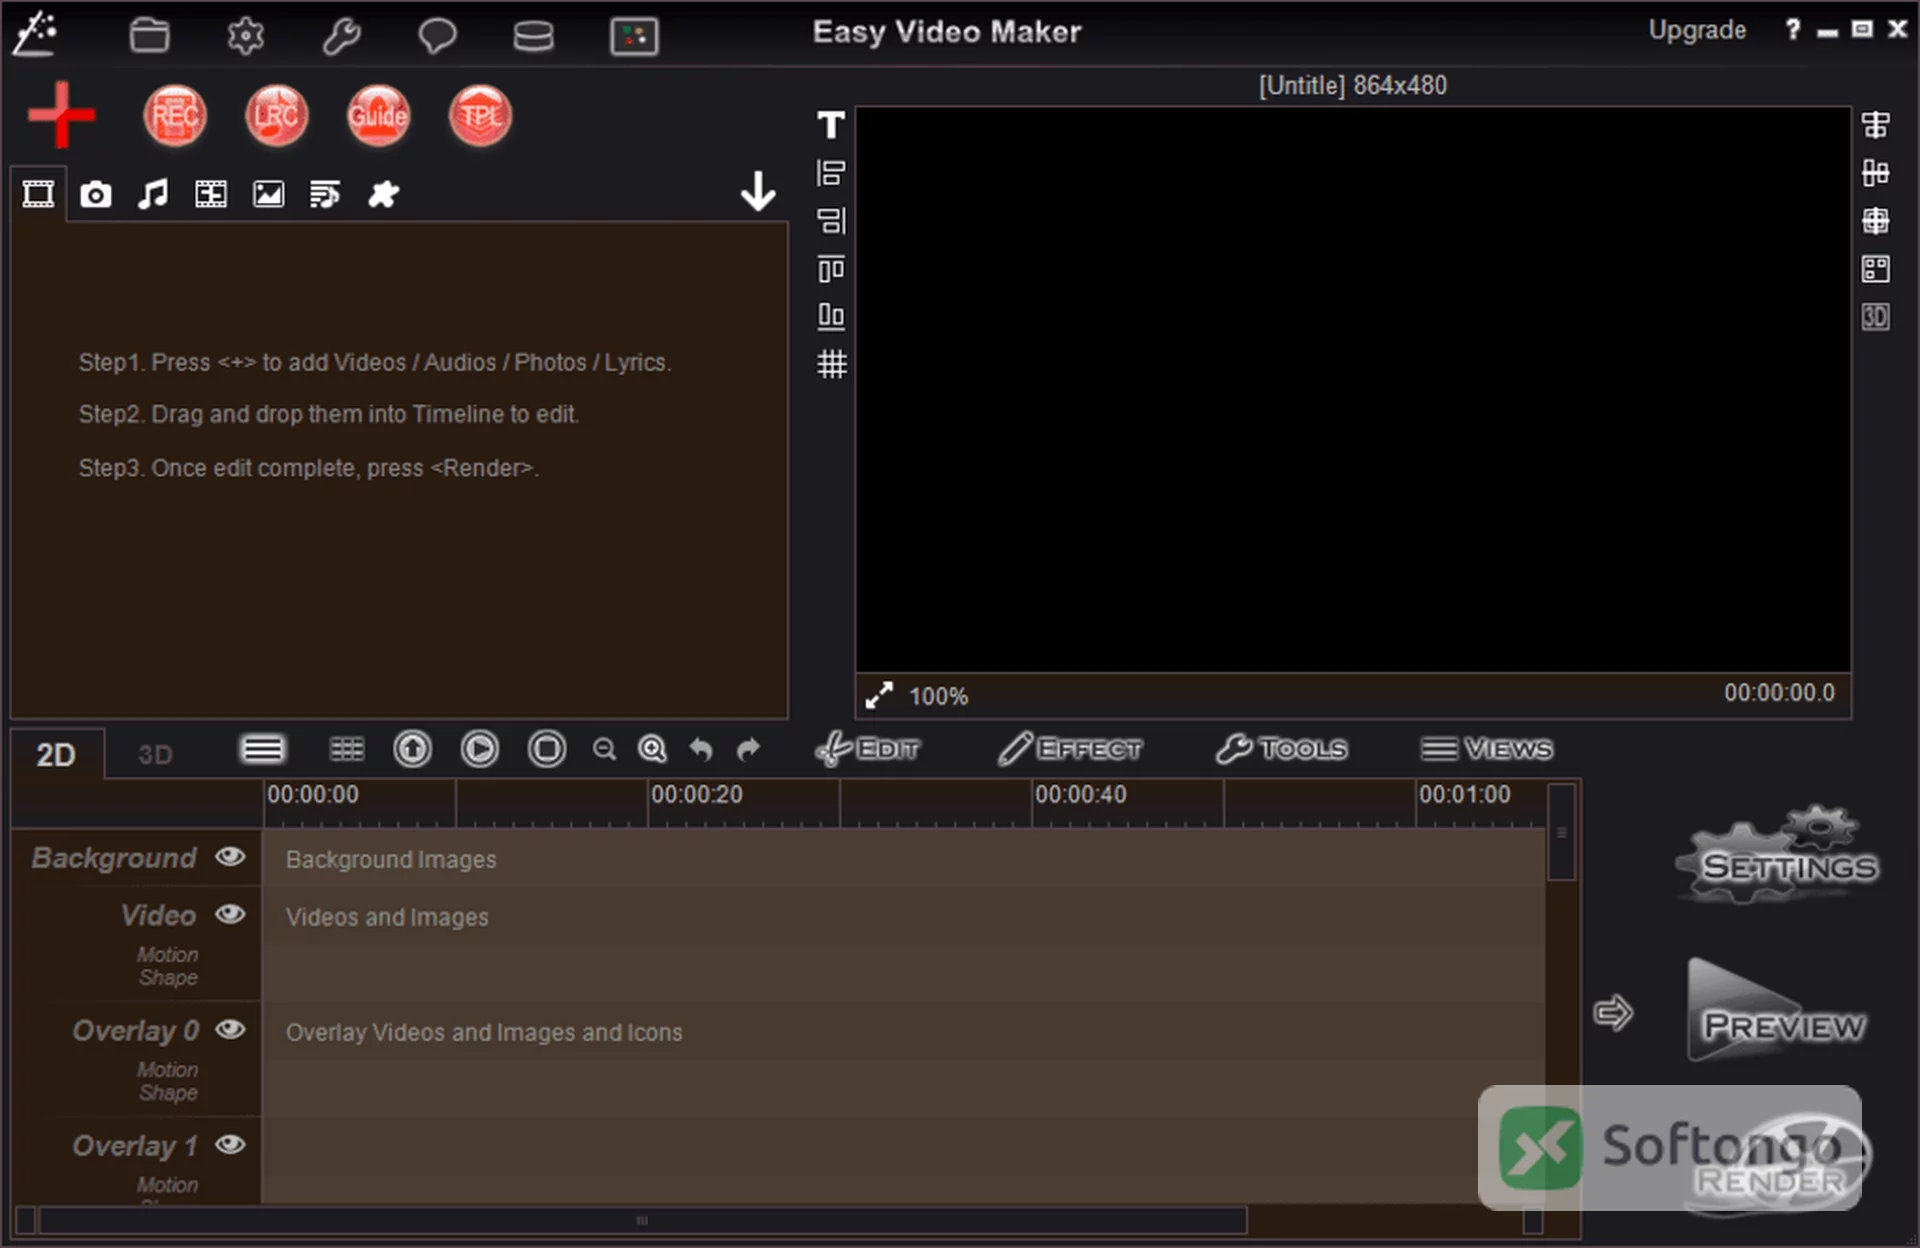Screen dimensions: 1920x1248
Task: Zoom in the timeline magnifier
Action: pos(652,749)
